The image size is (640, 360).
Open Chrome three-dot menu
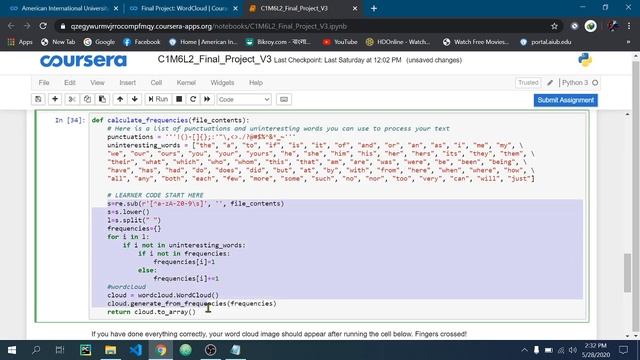point(629,26)
